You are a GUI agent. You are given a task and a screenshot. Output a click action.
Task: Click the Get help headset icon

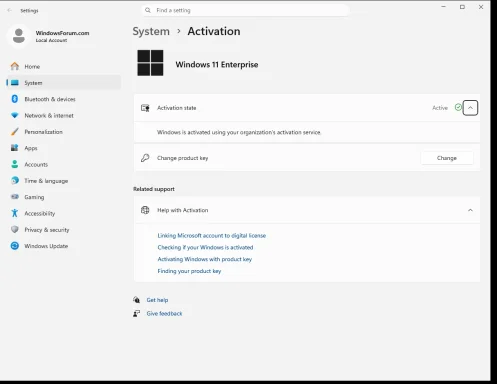pos(136,300)
